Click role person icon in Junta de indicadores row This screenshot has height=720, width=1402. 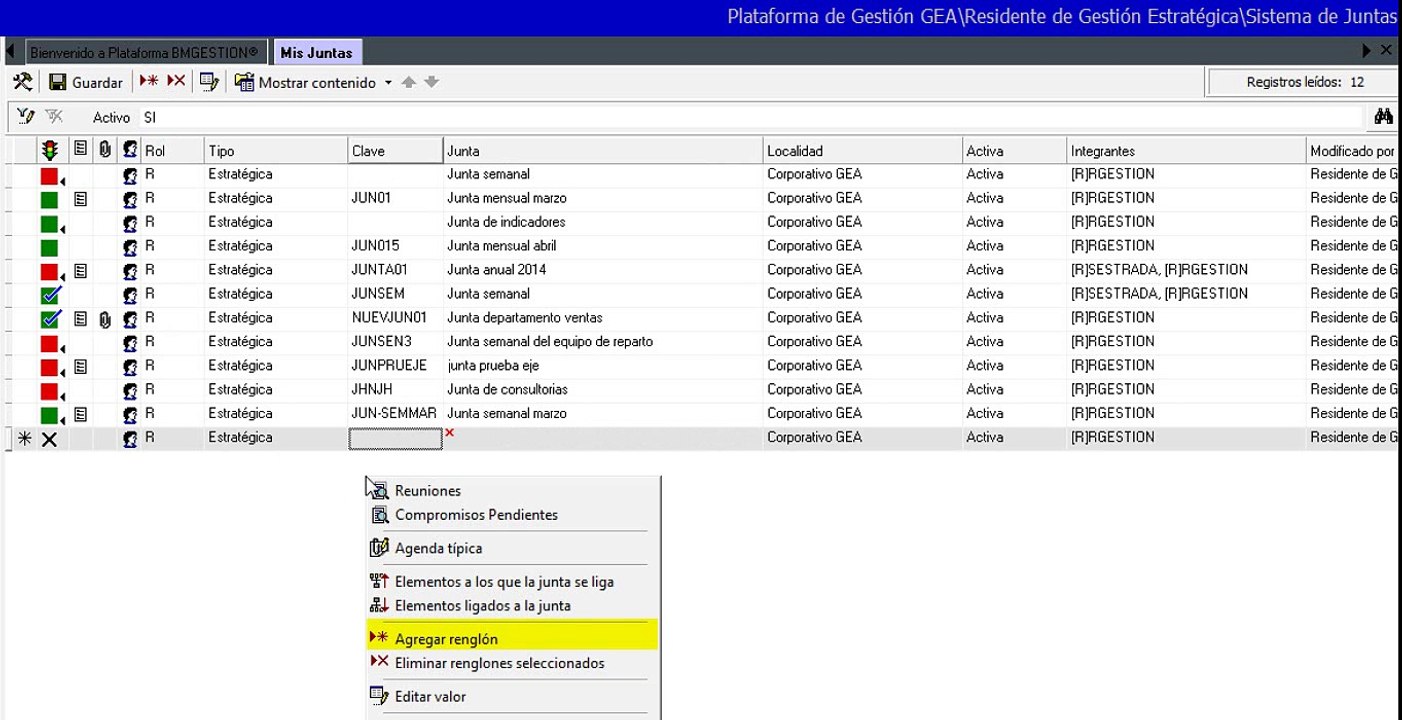click(130, 222)
